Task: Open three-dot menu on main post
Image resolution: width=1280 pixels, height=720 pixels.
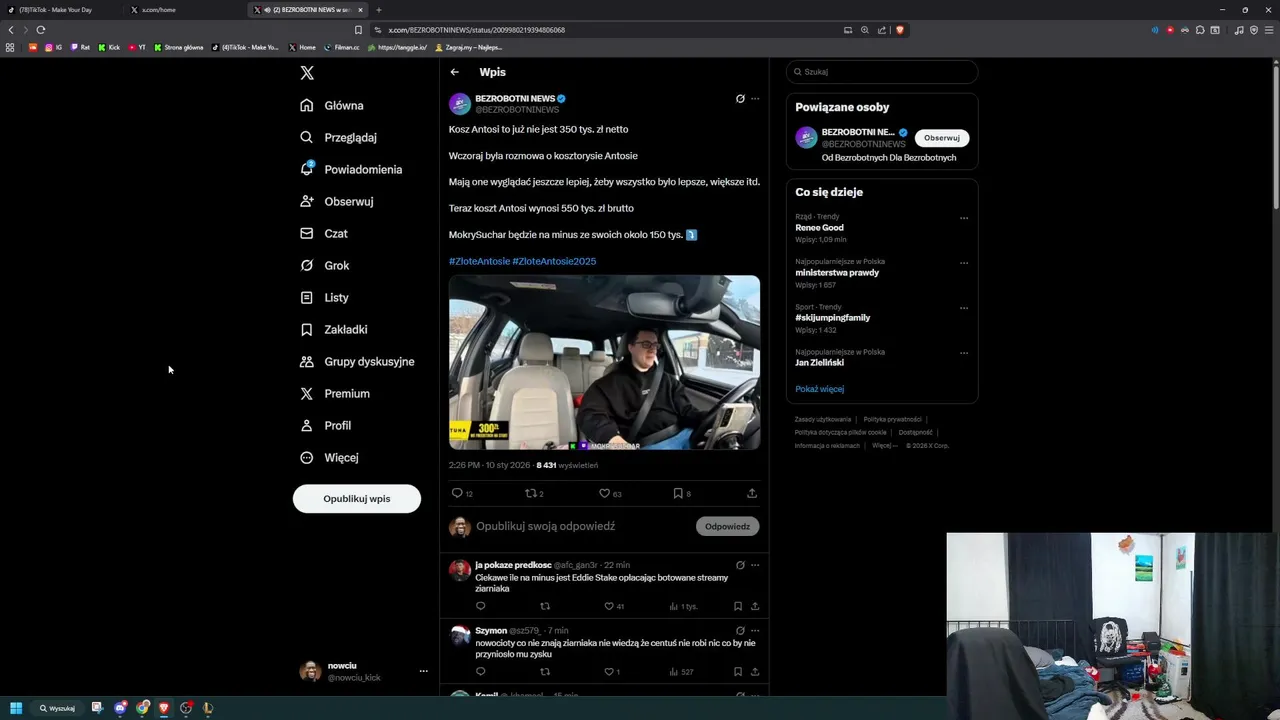Action: (x=755, y=98)
